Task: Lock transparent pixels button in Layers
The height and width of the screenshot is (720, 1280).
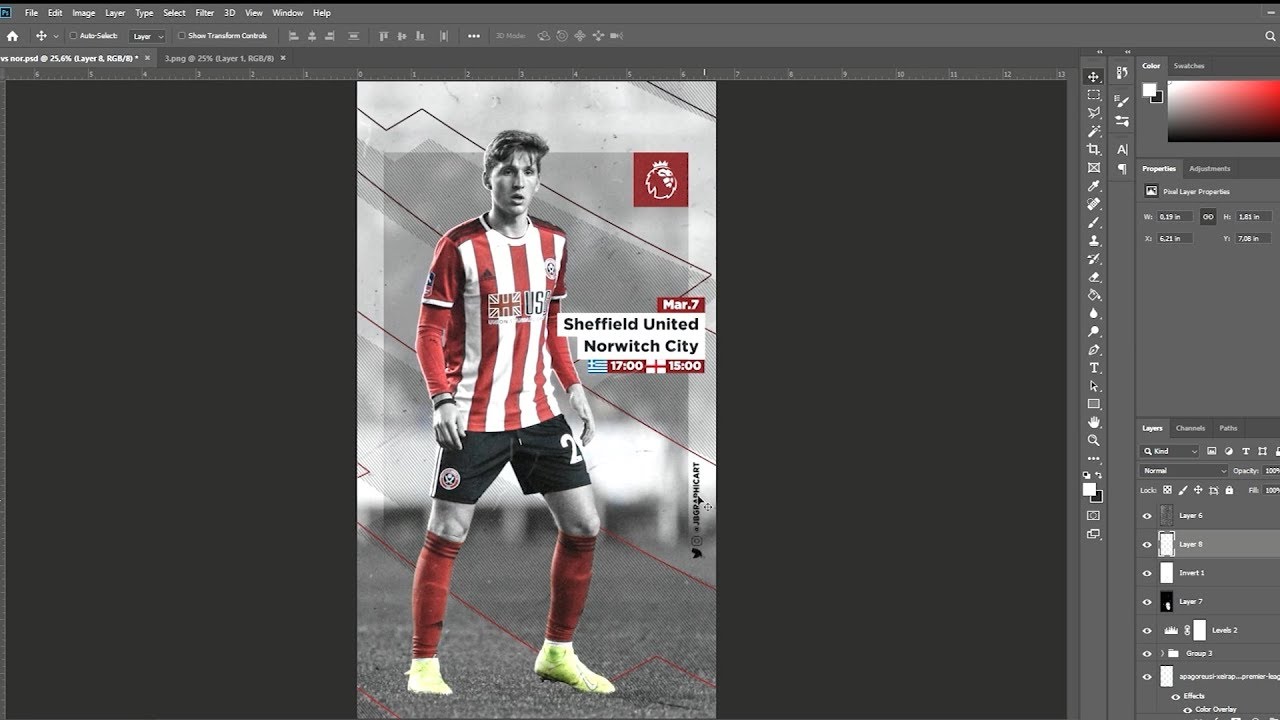Action: tap(1167, 490)
